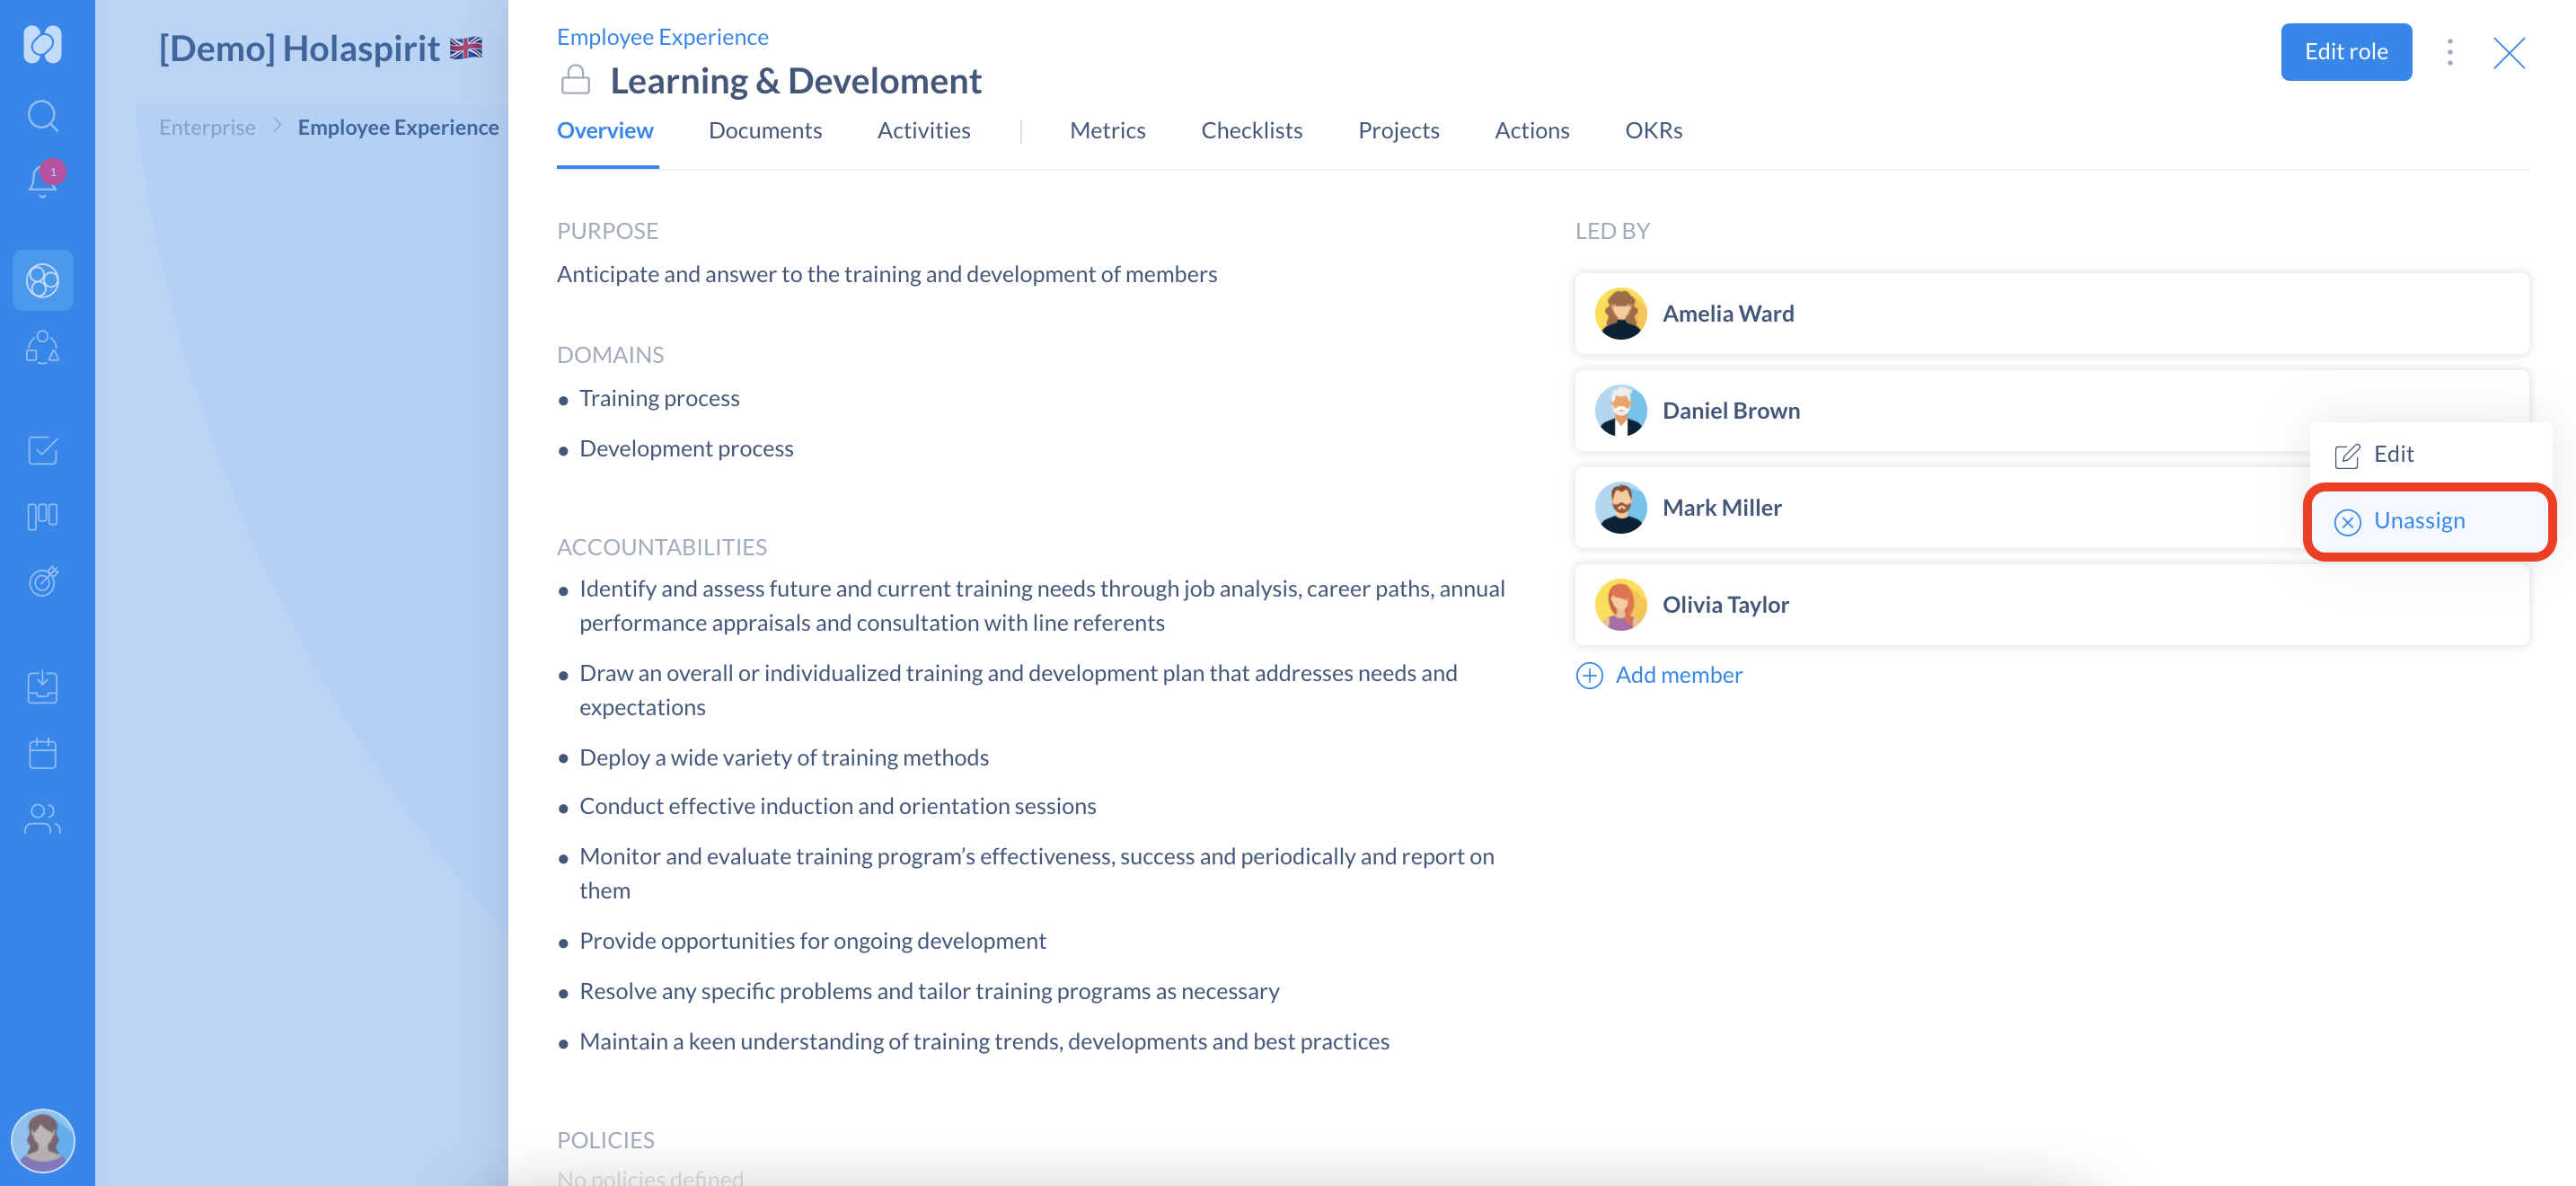The width and height of the screenshot is (2576, 1186).
Task: Close the role panel
Action: pyautogui.click(x=2508, y=53)
